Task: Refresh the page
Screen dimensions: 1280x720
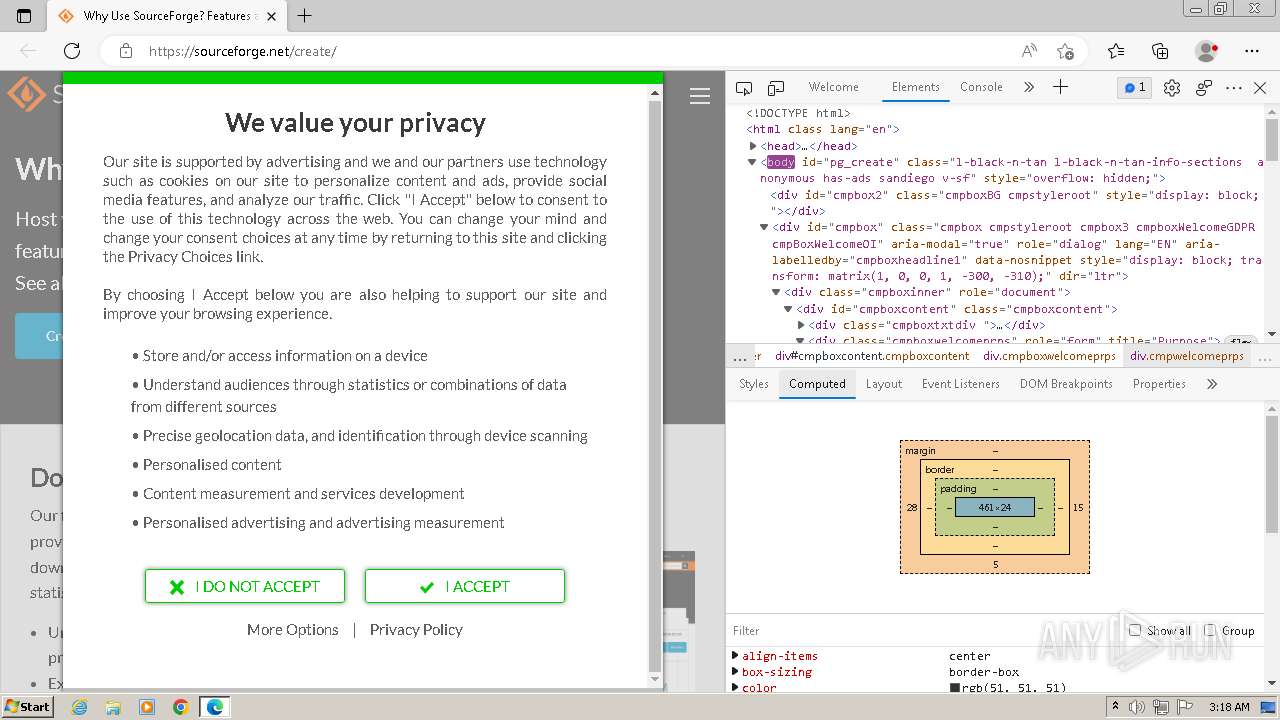Action: (72, 51)
